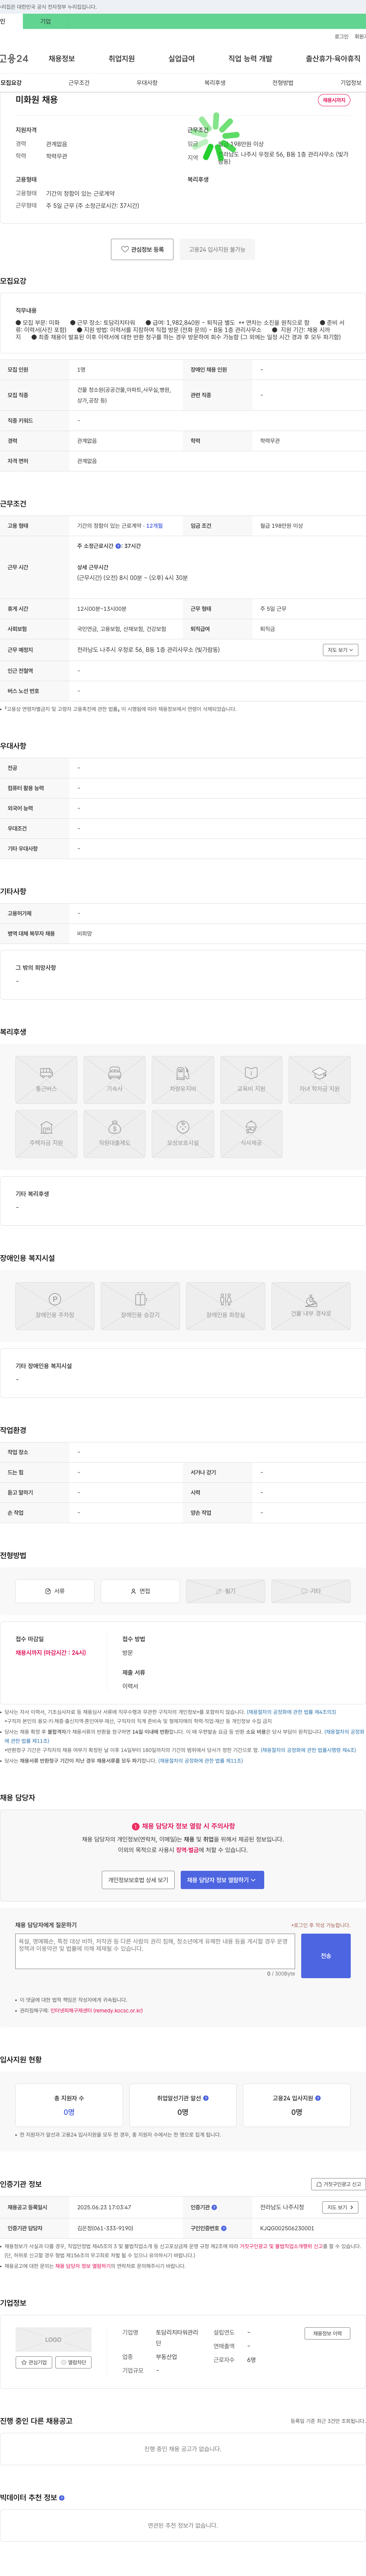Click the 채용정보 이력 button
The height and width of the screenshot is (2576, 366).
(x=327, y=2333)
